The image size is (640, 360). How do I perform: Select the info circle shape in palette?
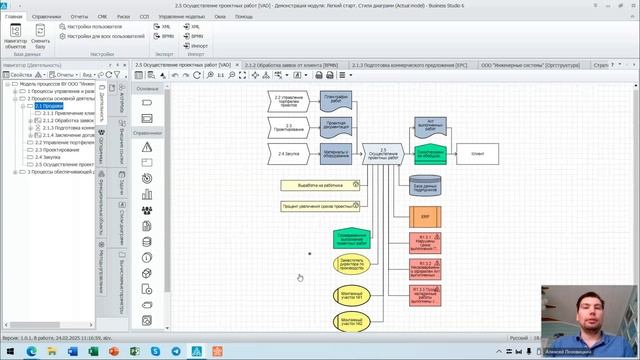pyautogui.click(x=147, y=258)
